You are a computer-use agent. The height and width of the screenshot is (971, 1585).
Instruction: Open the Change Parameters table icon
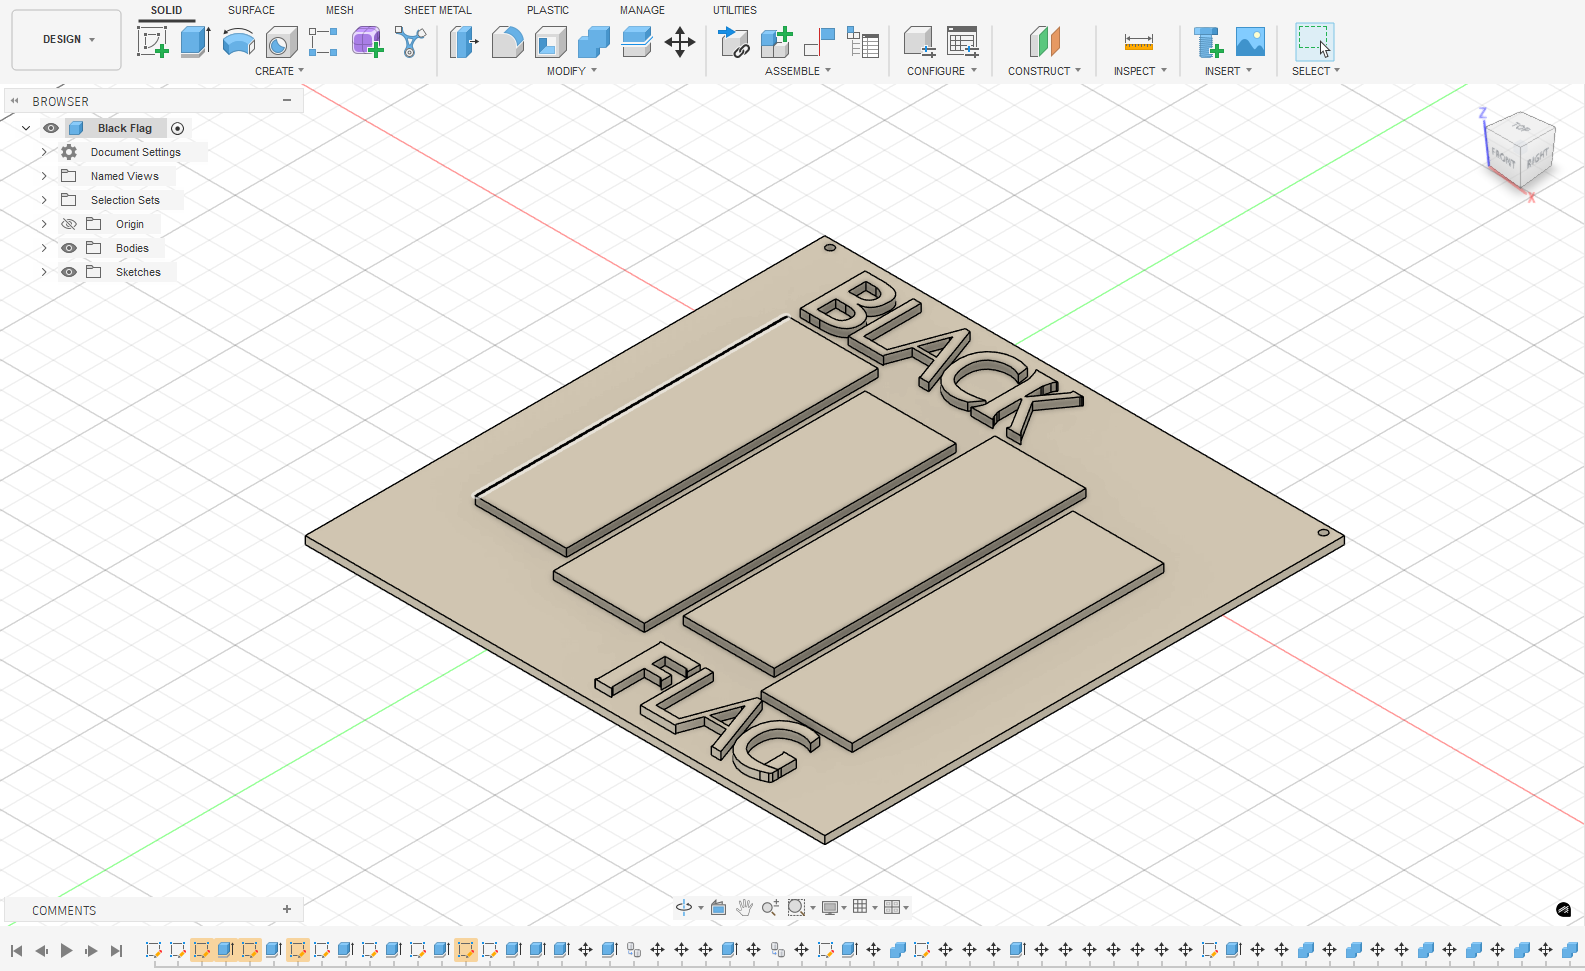962,42
